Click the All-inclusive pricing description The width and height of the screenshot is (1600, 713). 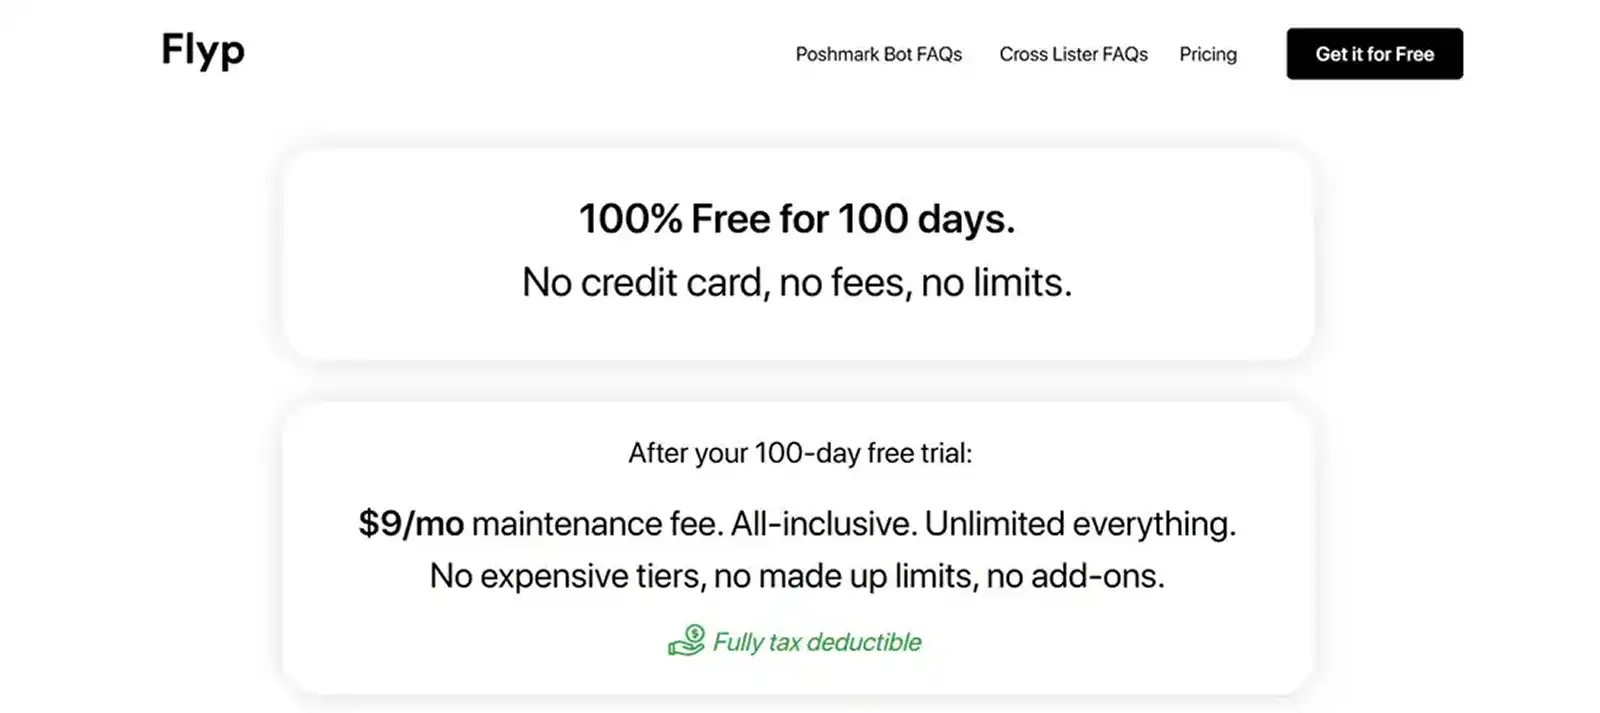pyautogui.click(x=822, y=522)
